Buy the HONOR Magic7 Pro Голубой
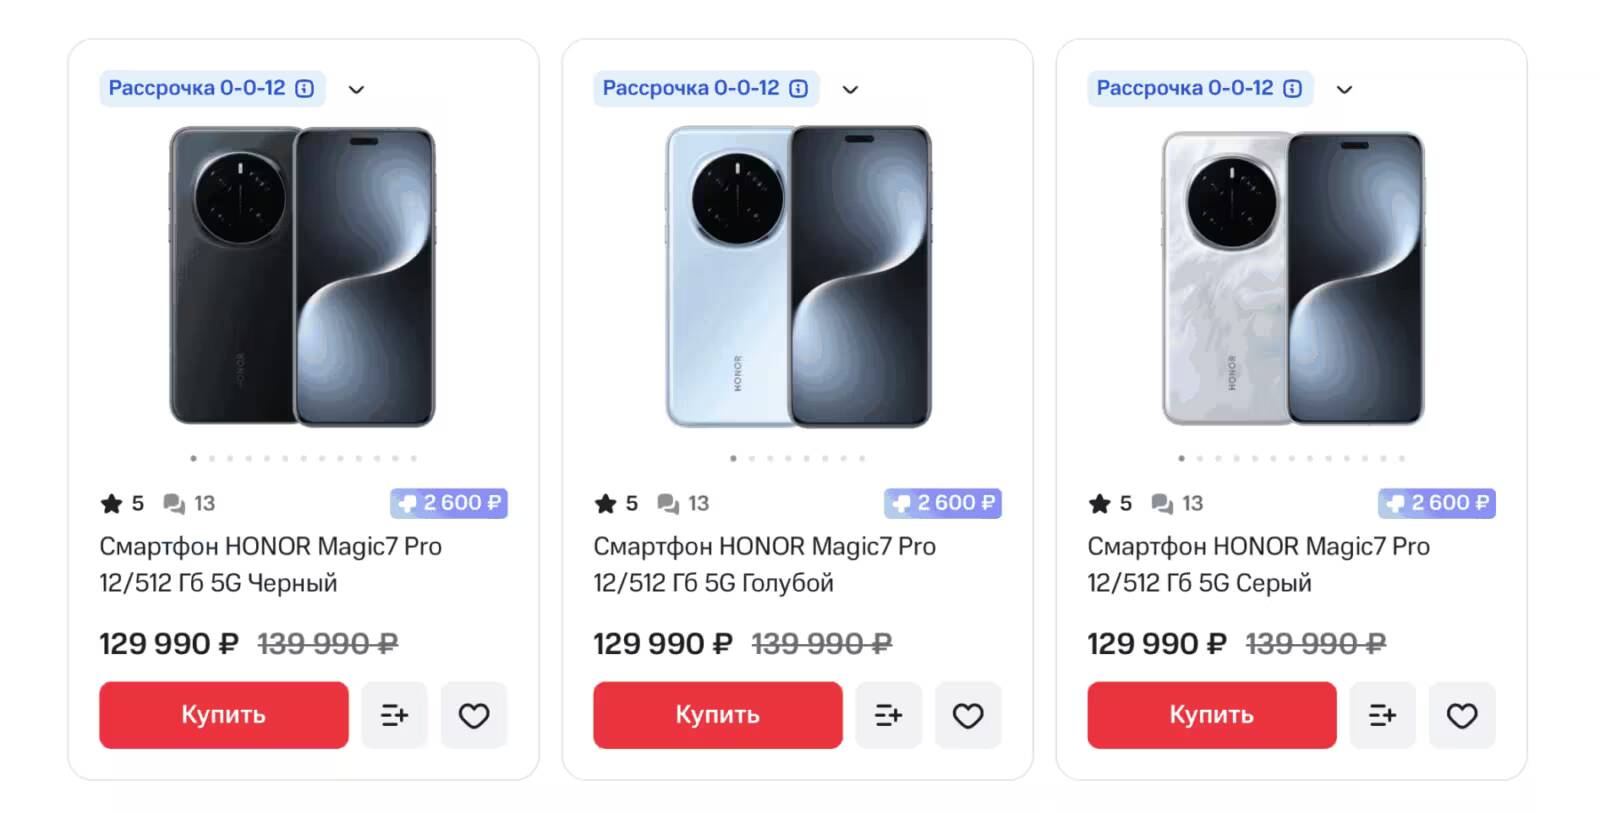Image resolution: width=1600 pixels, height=813 pixels. click(x=718, y=715)
